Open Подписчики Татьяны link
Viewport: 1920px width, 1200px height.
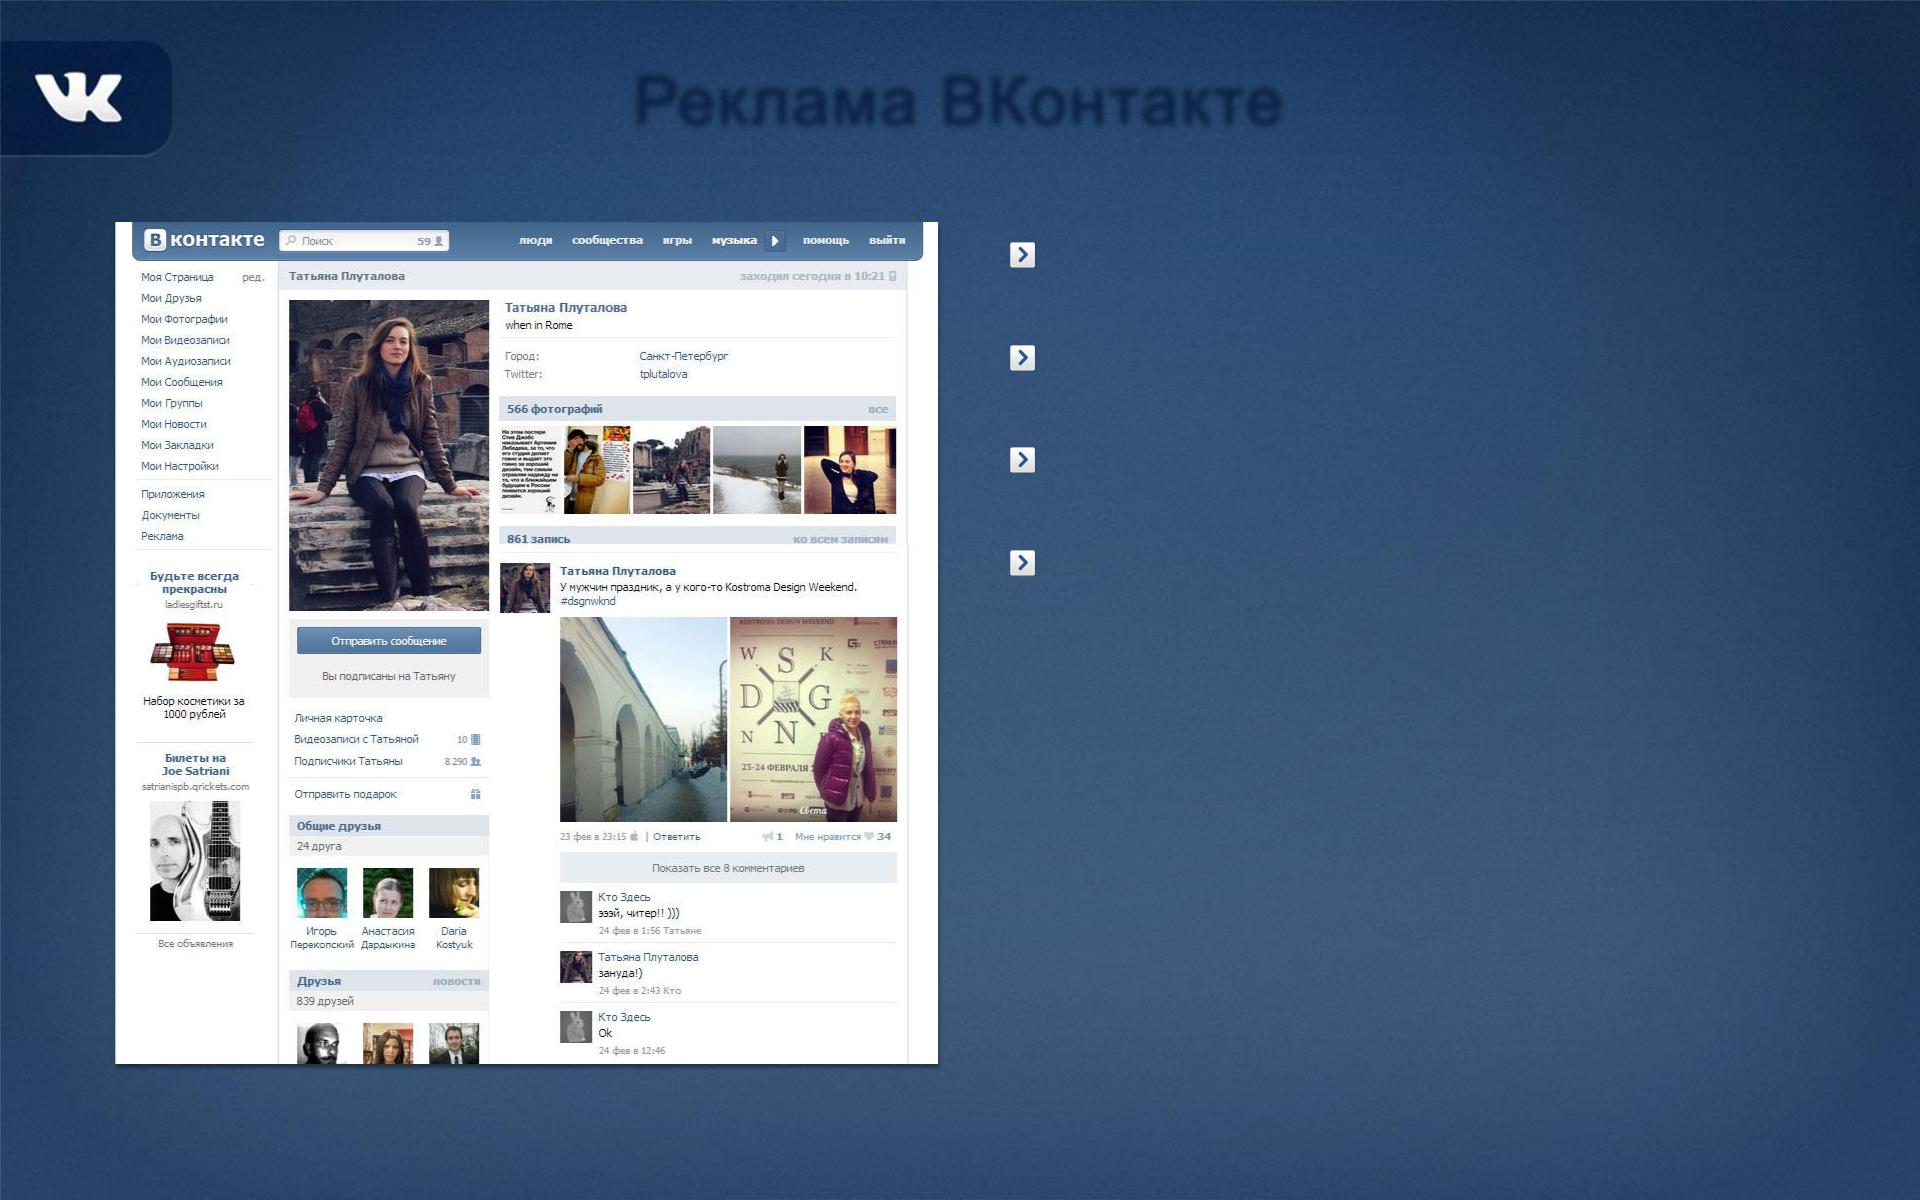pyautogui.click(x=348, y=761)
